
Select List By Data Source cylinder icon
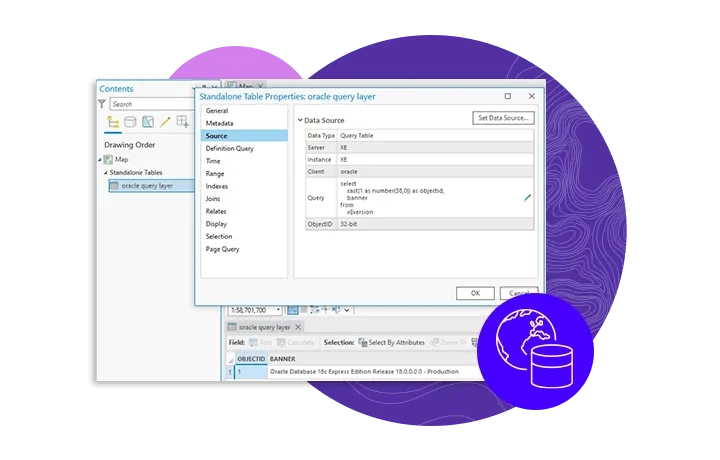(x=130, y=122)
